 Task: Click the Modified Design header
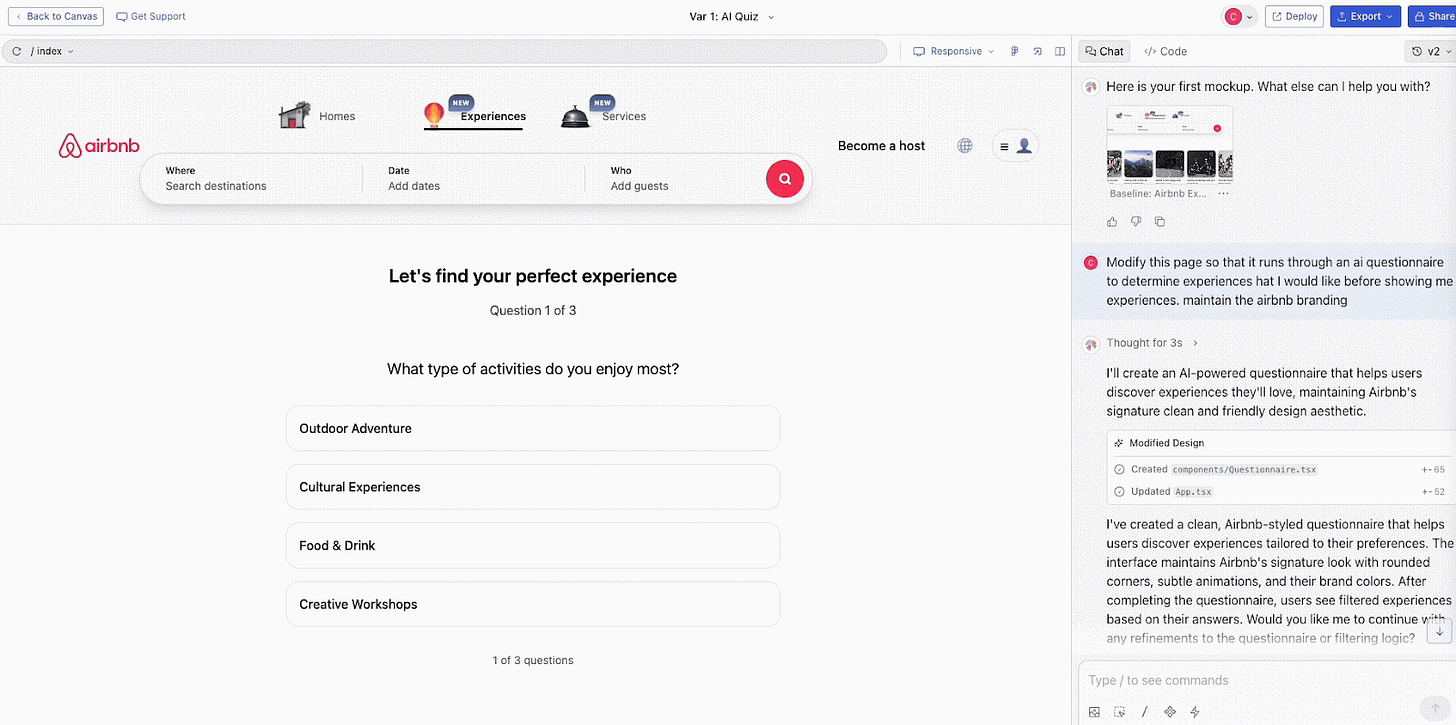point(1166,443)
